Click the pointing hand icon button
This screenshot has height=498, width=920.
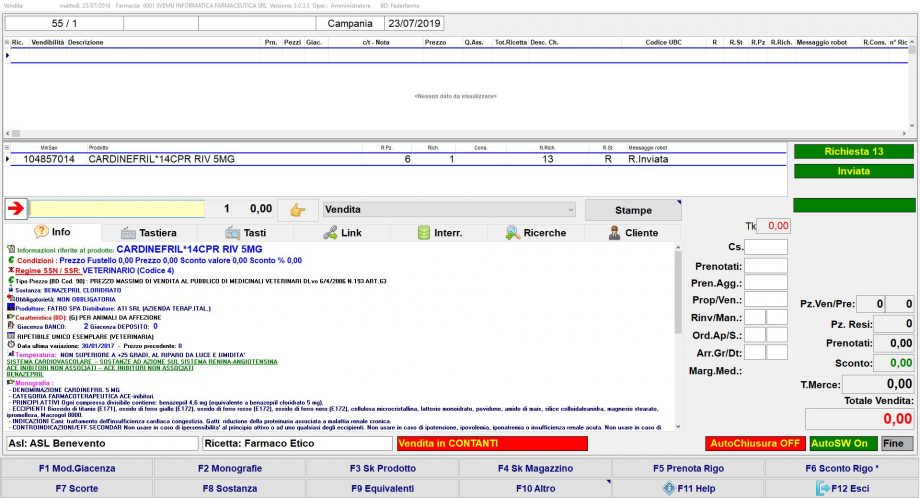(x=296, y=210)
